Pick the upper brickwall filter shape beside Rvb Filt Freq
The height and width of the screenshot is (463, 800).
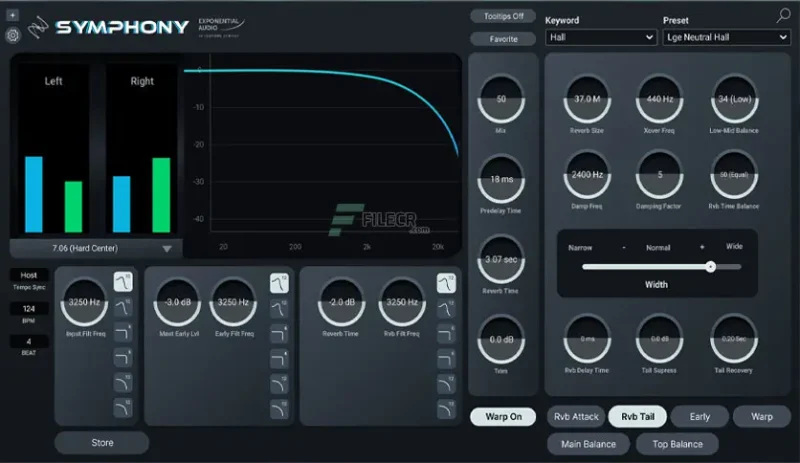pyautogui.click(x=446, y=335)
